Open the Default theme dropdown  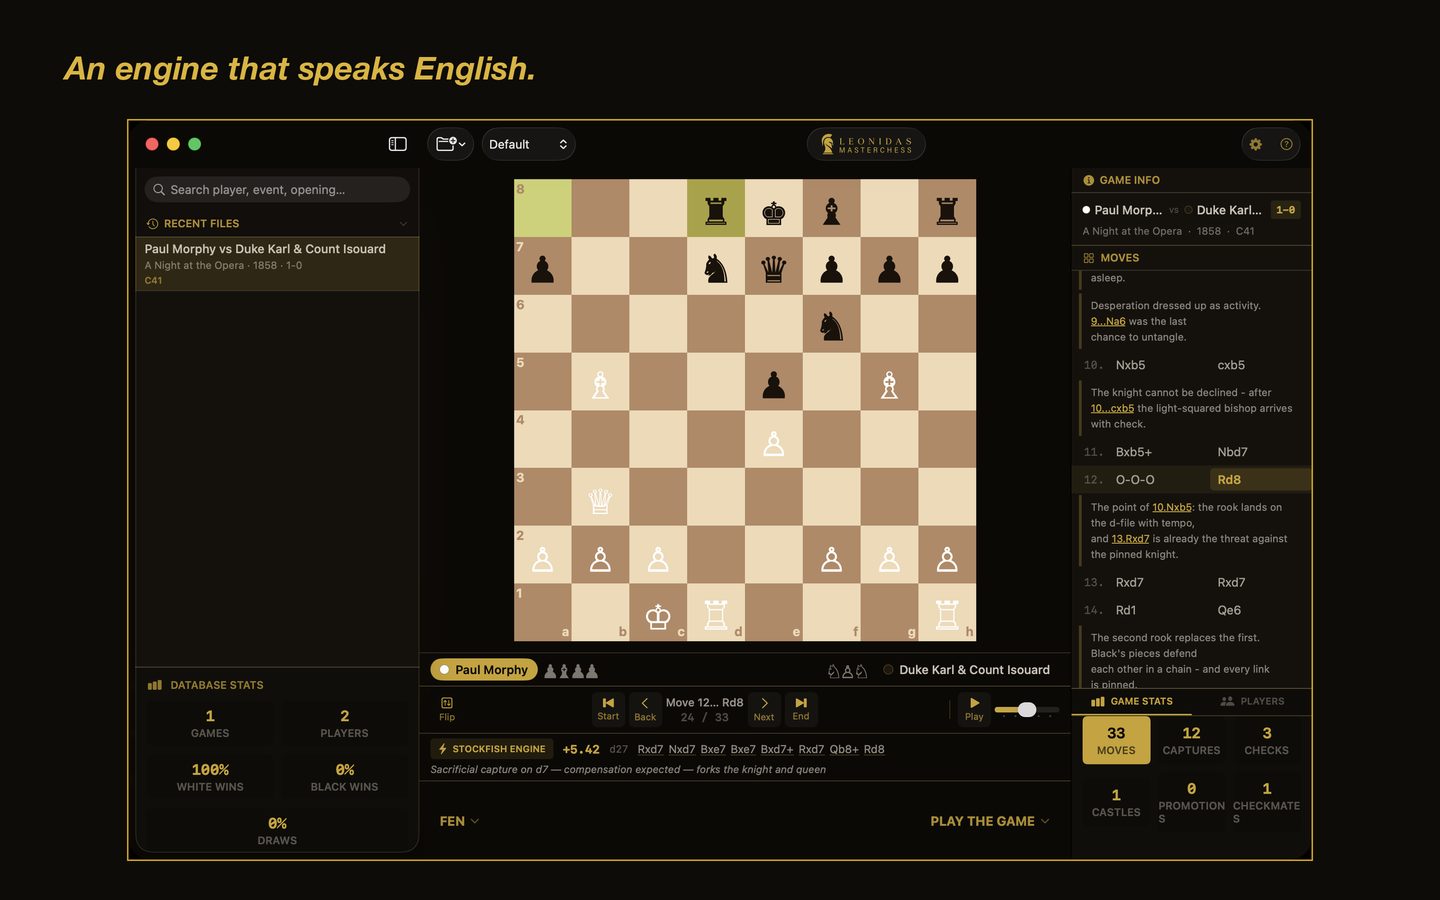tap(528, 144)
